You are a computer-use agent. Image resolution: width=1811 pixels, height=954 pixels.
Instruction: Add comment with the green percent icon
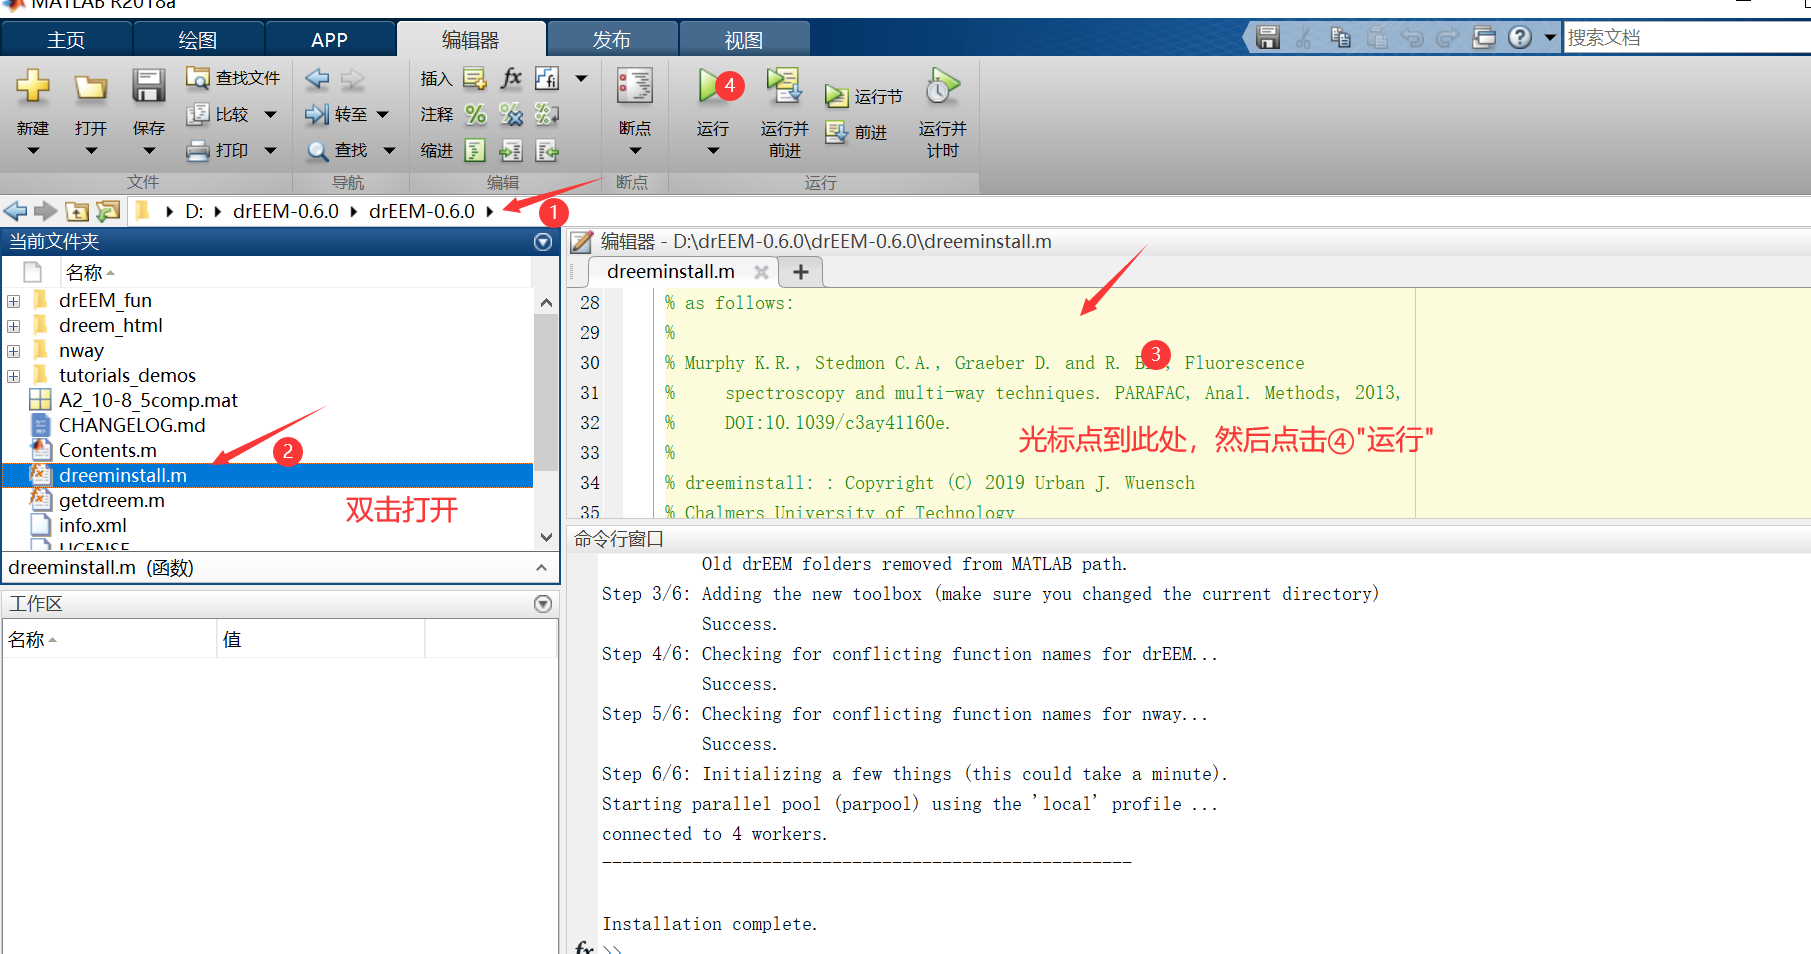475,115
